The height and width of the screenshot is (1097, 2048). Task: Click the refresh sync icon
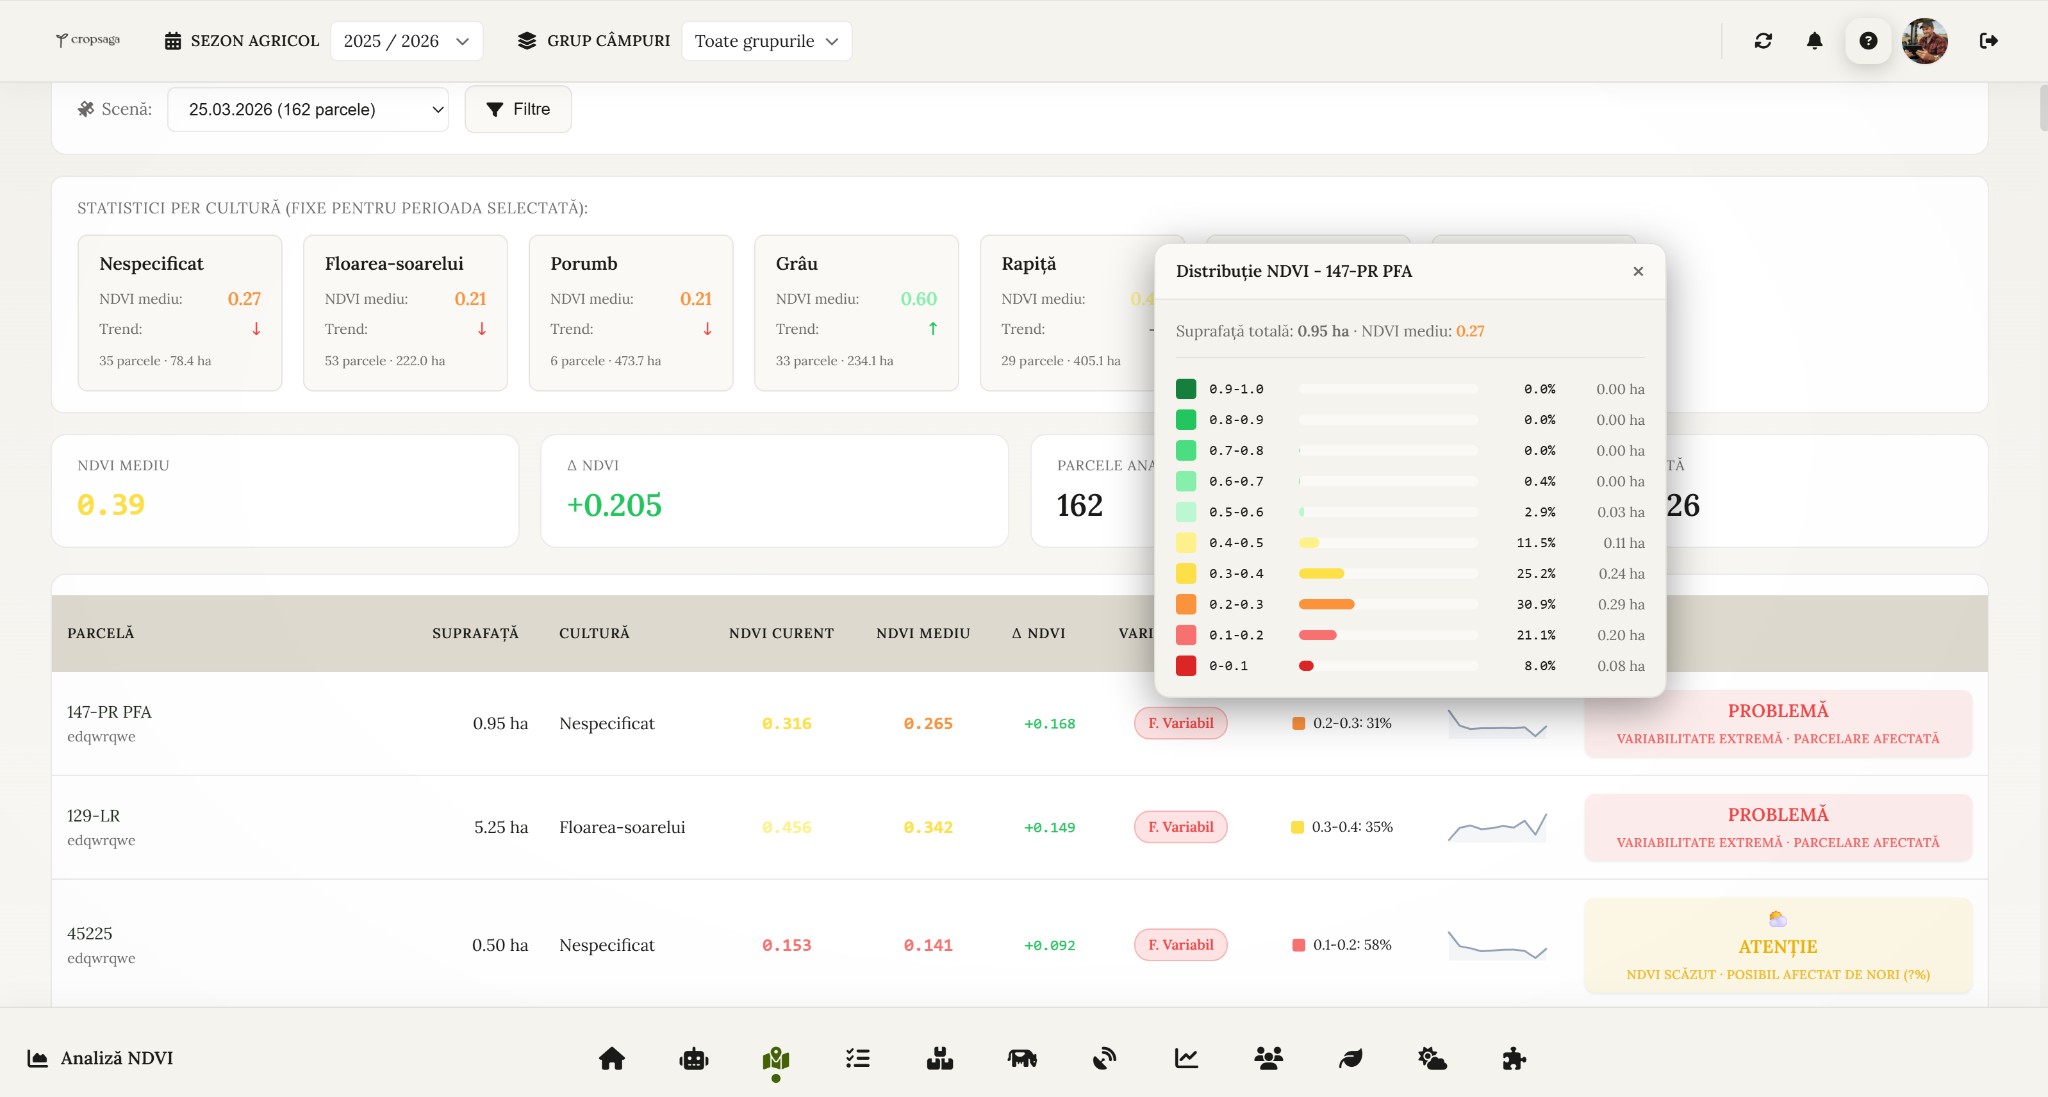coord(1763,41)
